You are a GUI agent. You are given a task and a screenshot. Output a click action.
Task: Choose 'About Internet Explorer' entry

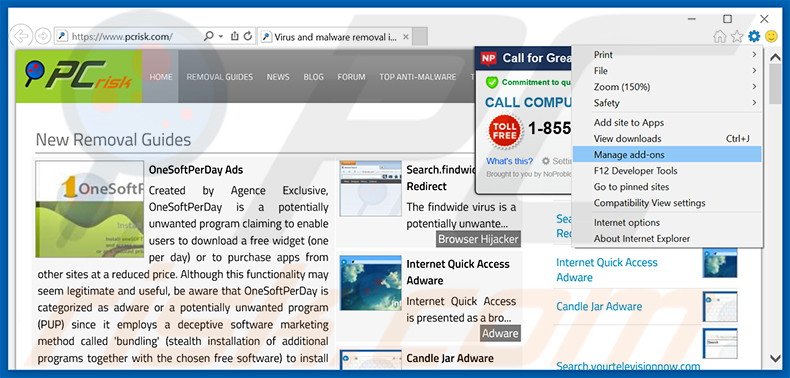[667, 239]
